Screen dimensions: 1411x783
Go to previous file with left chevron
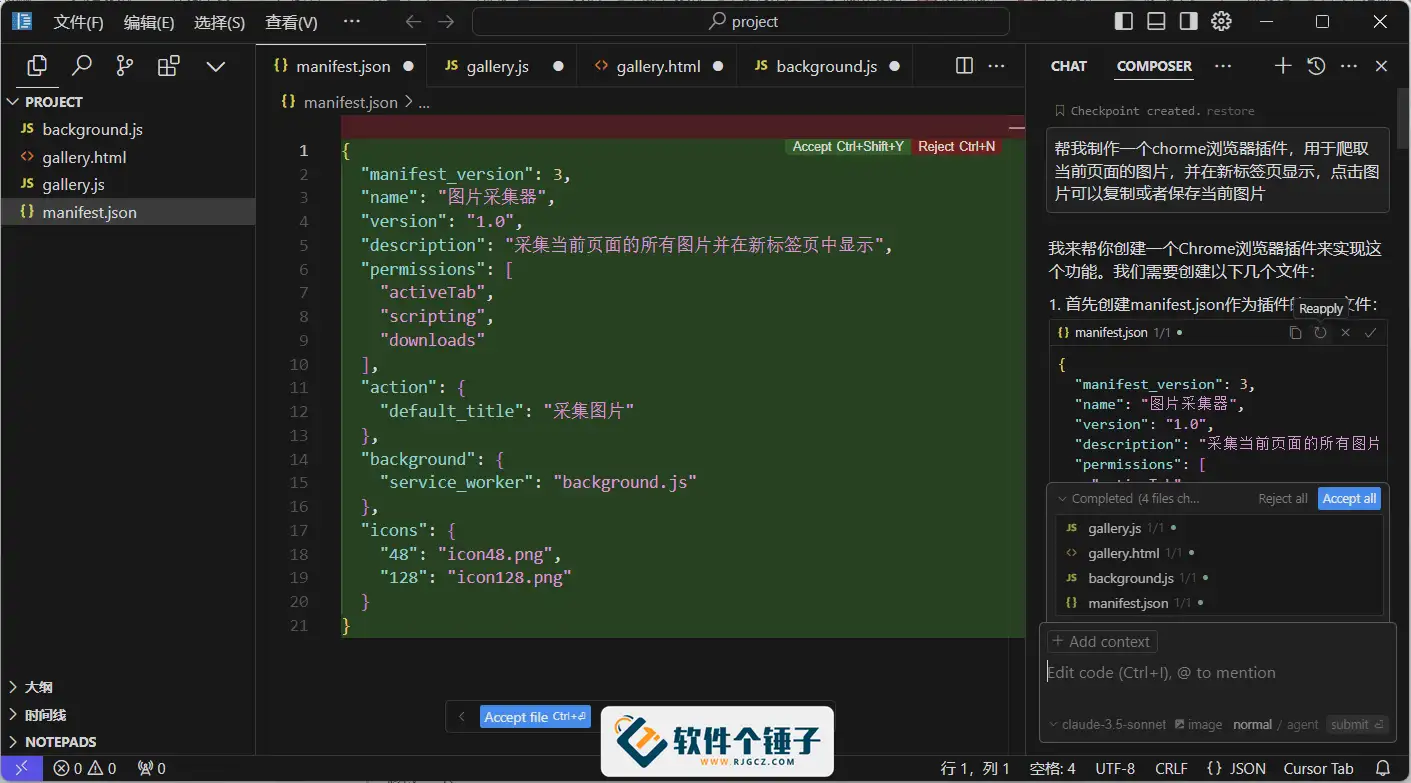pos(462,717)
